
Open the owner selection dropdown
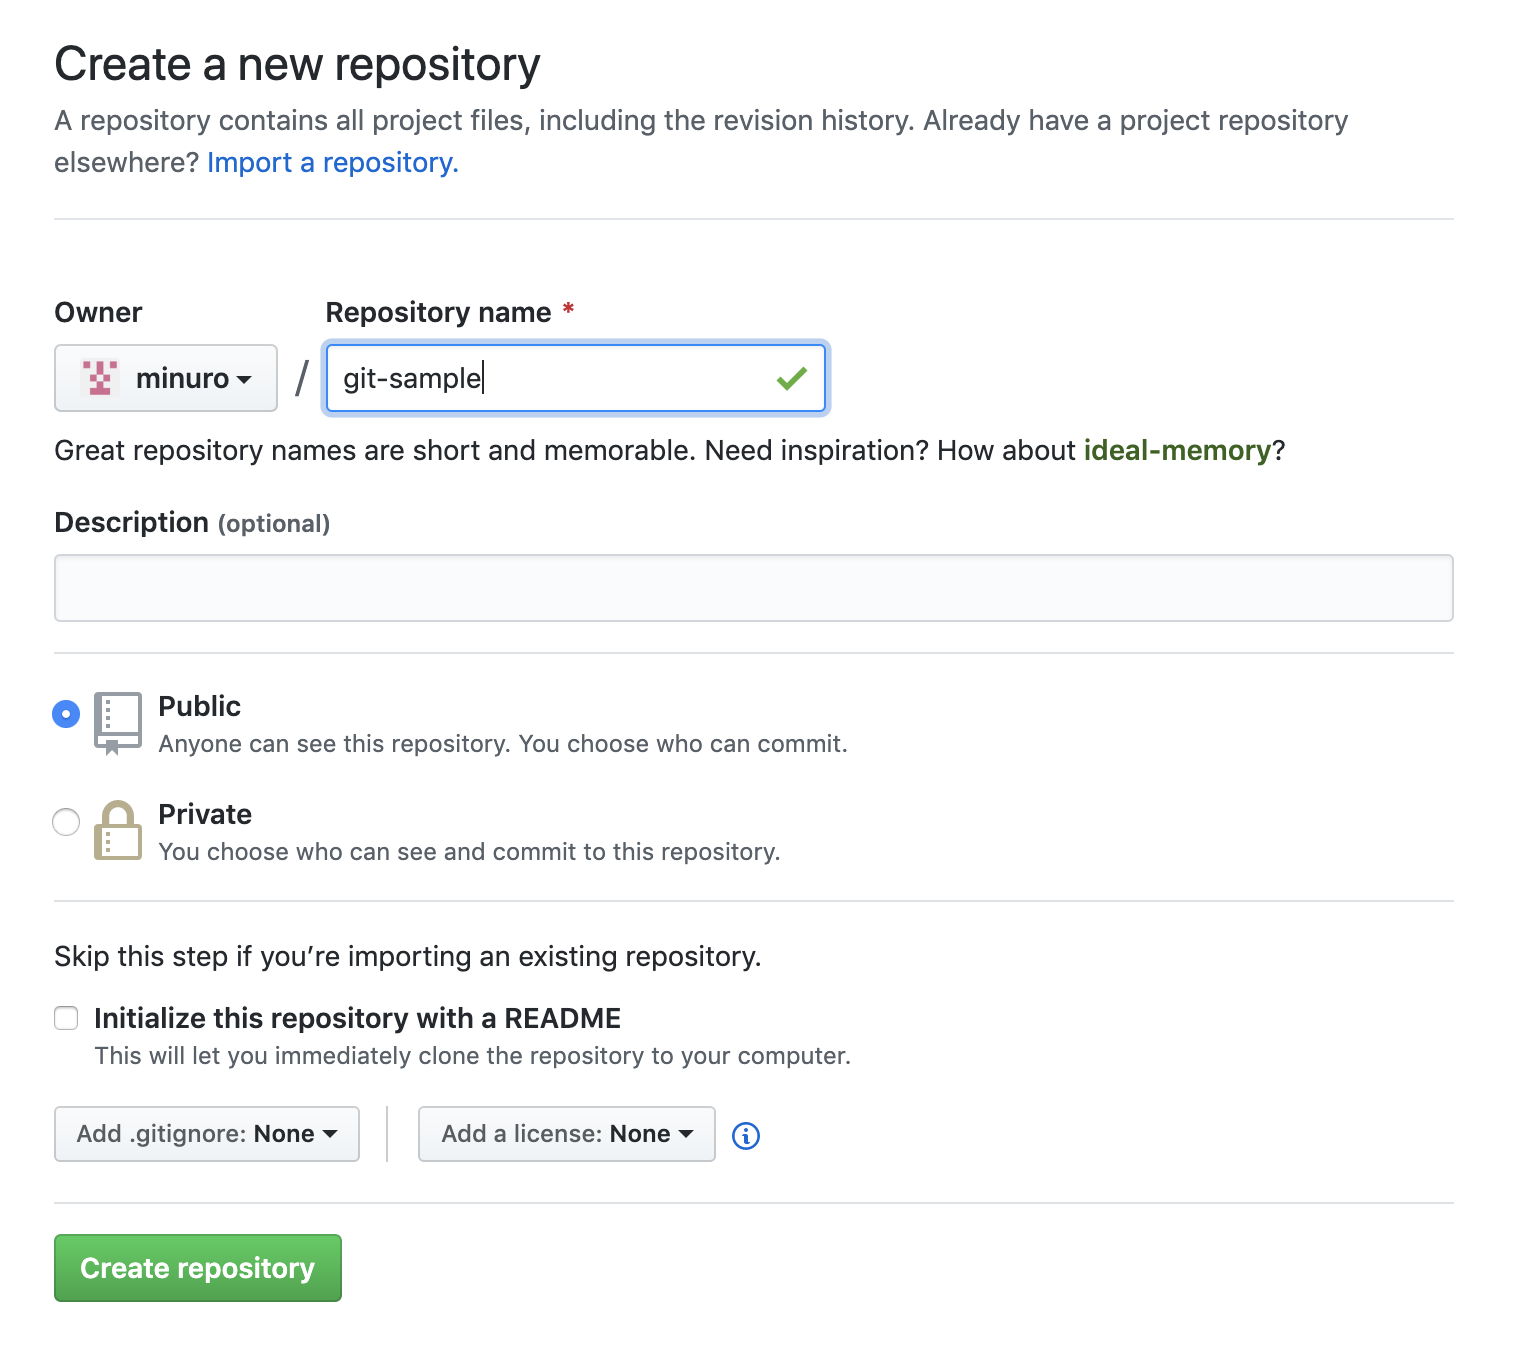coord(165,378)
